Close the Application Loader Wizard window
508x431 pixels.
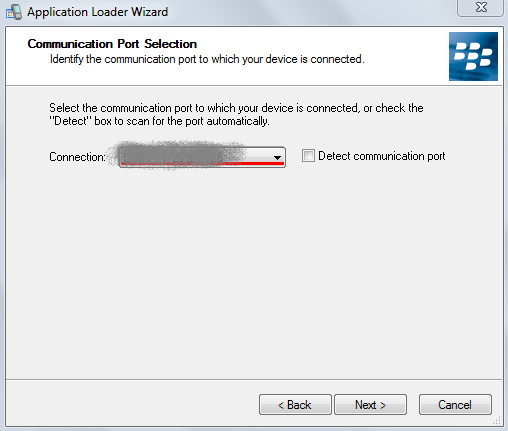tap(480, 7)
